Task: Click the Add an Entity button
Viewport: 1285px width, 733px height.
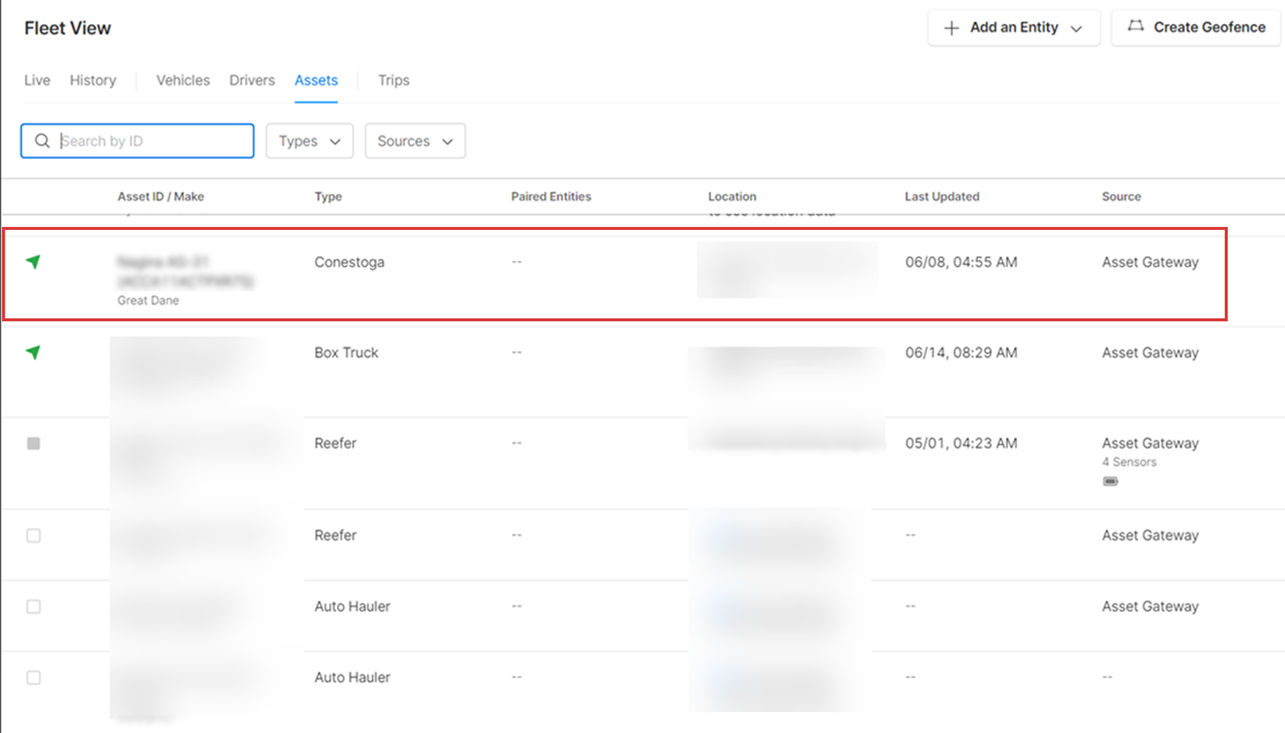Action: 1014,28
